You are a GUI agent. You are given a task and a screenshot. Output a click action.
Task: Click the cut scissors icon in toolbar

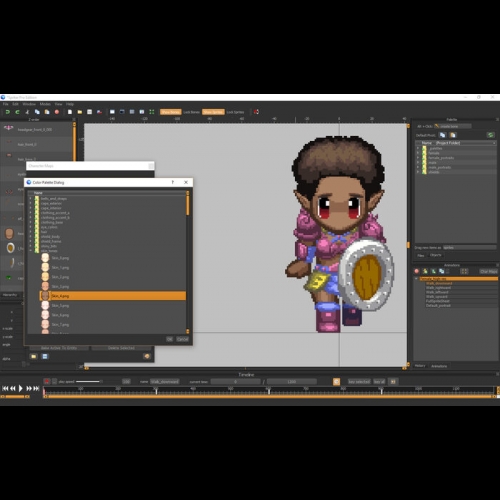(27, 112)
